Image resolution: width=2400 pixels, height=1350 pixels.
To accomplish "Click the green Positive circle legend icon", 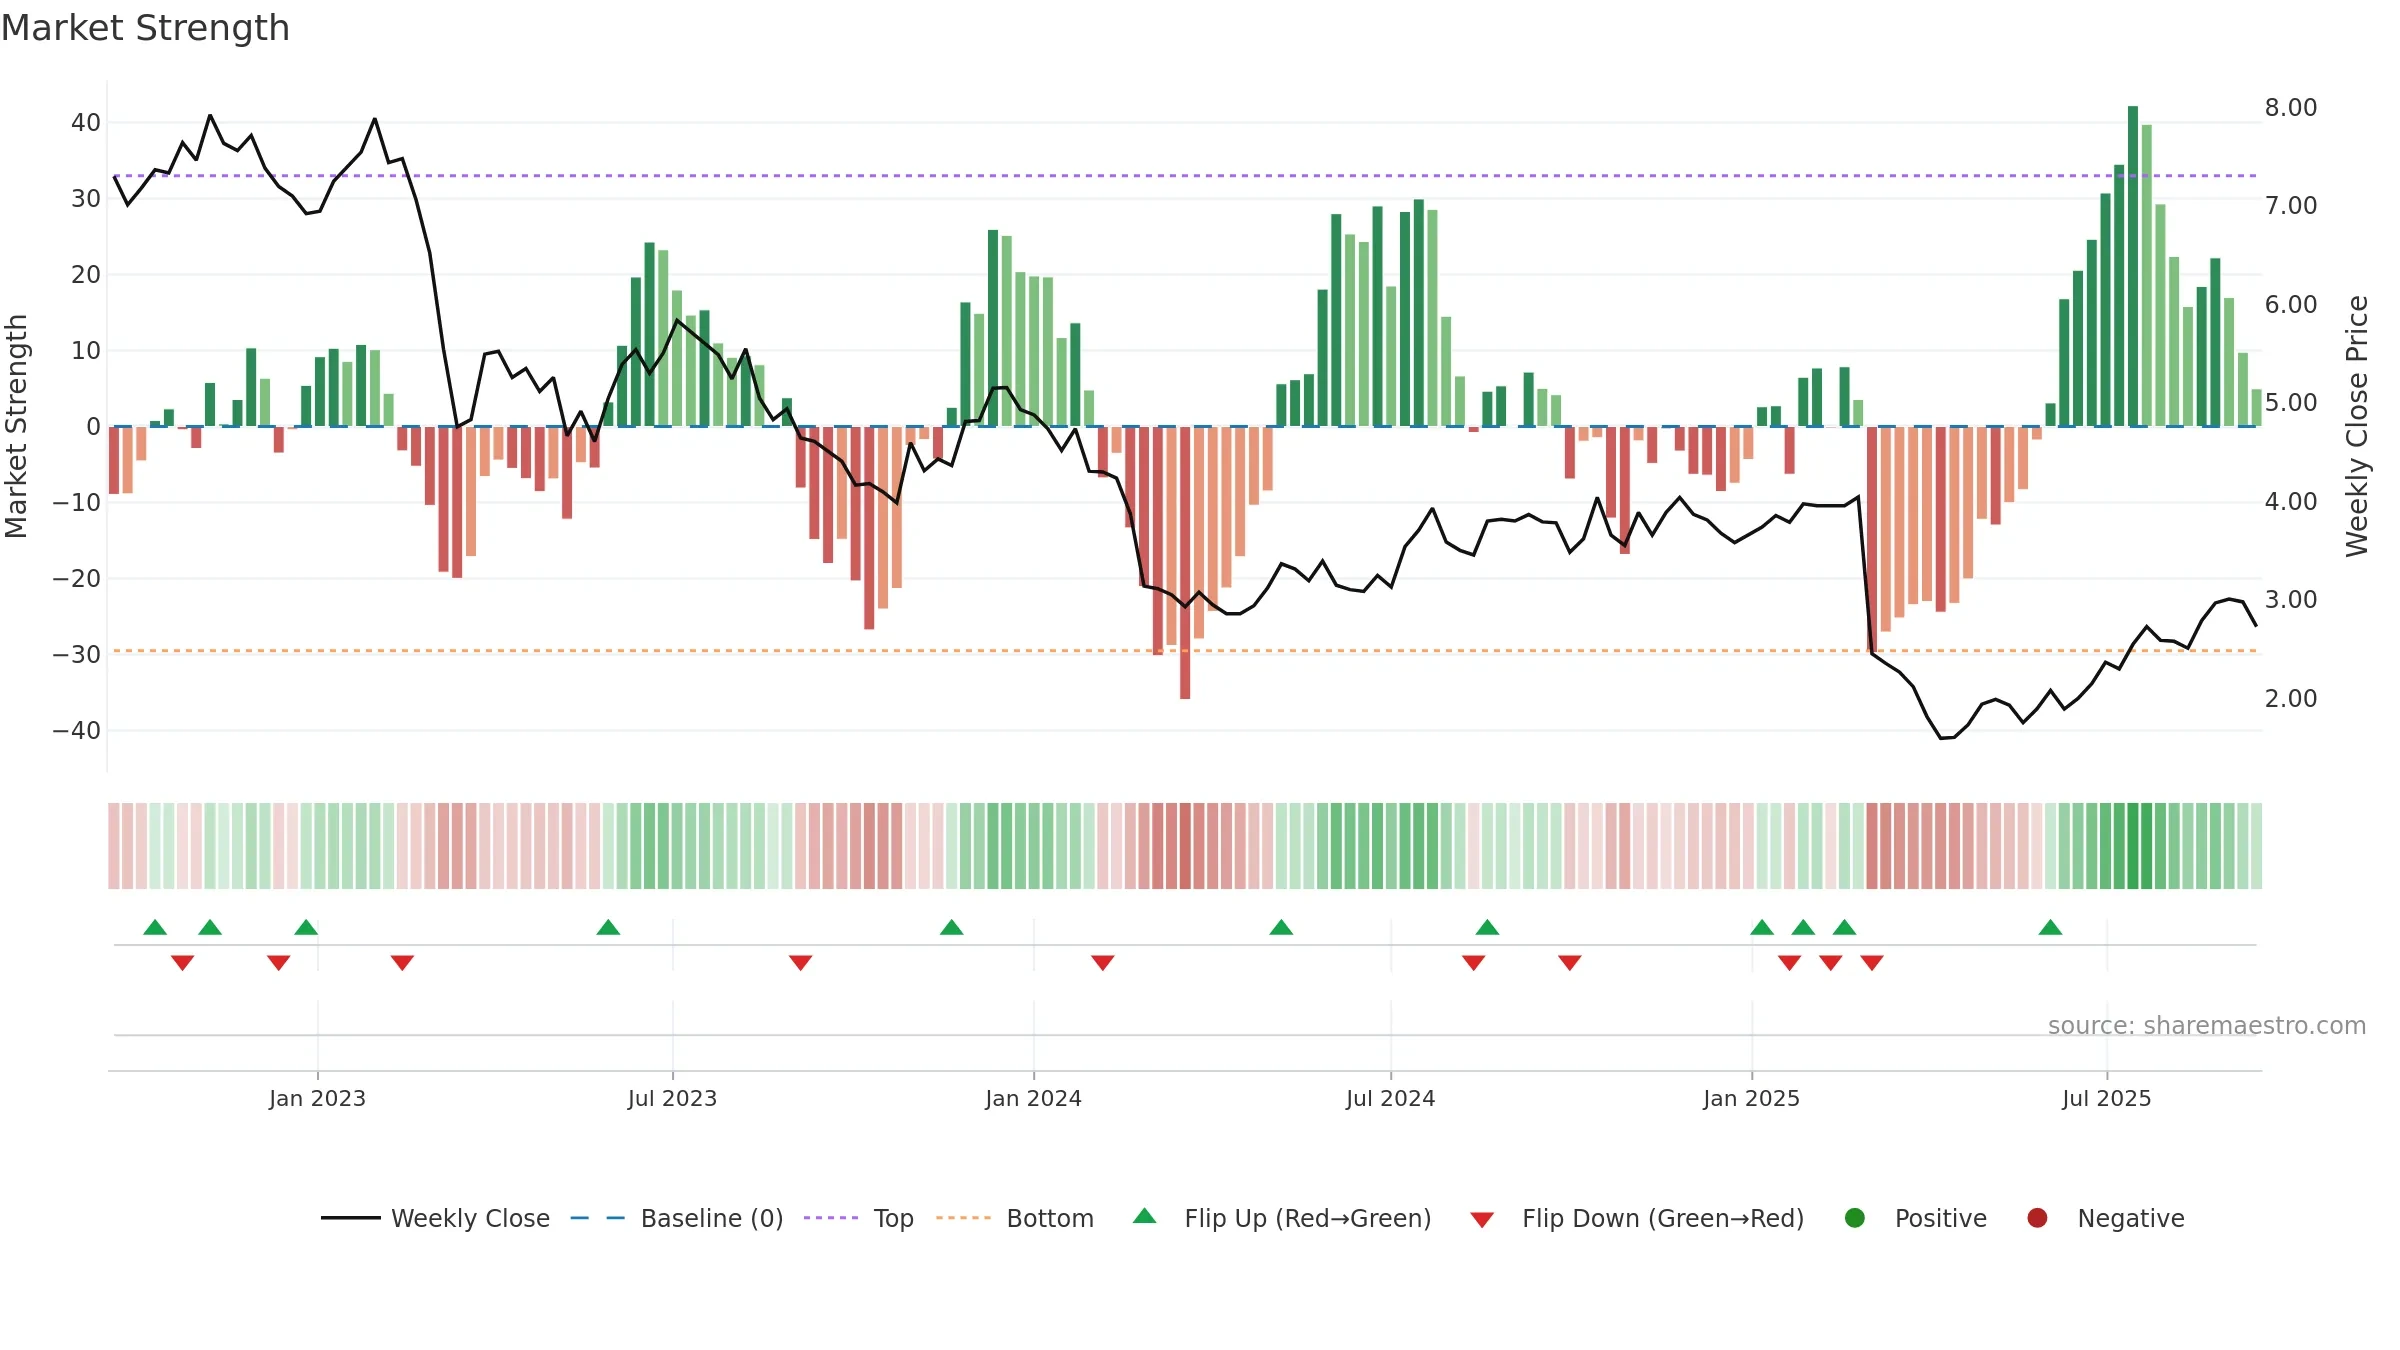I will pyautogui.click(x=1855, y=1218).
